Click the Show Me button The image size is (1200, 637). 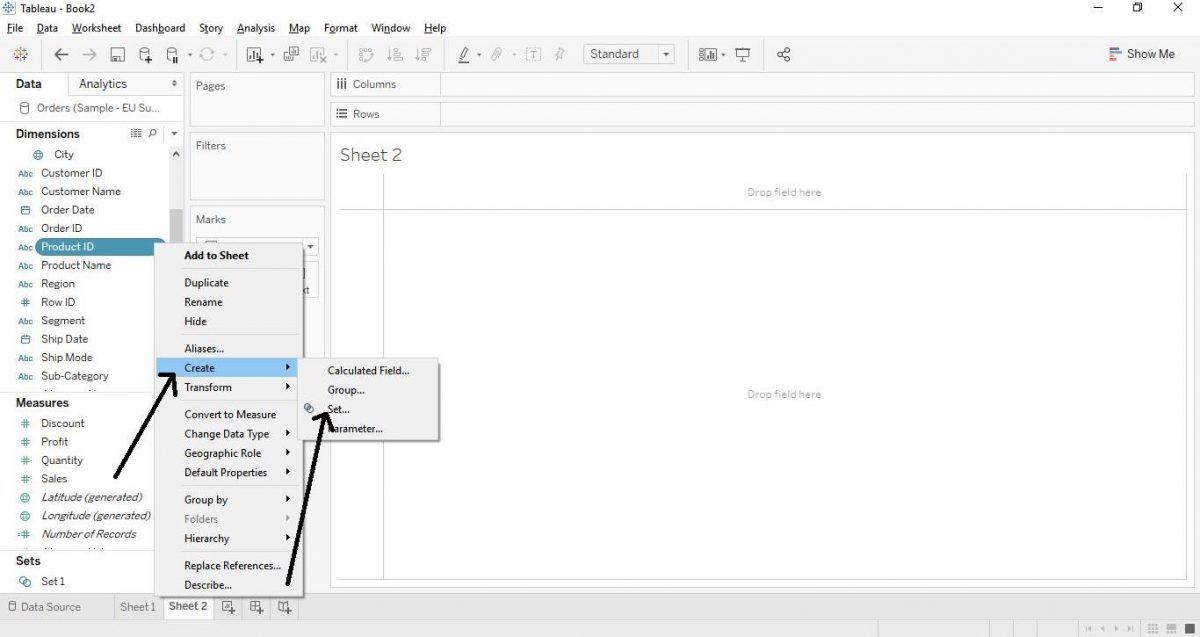click(1141, 54)
